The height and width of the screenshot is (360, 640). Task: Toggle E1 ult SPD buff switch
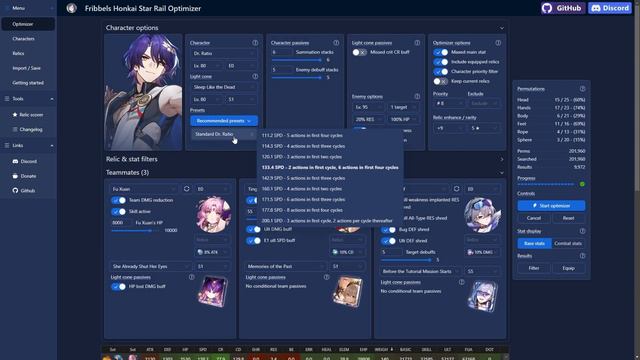click(x=253, y=241)
